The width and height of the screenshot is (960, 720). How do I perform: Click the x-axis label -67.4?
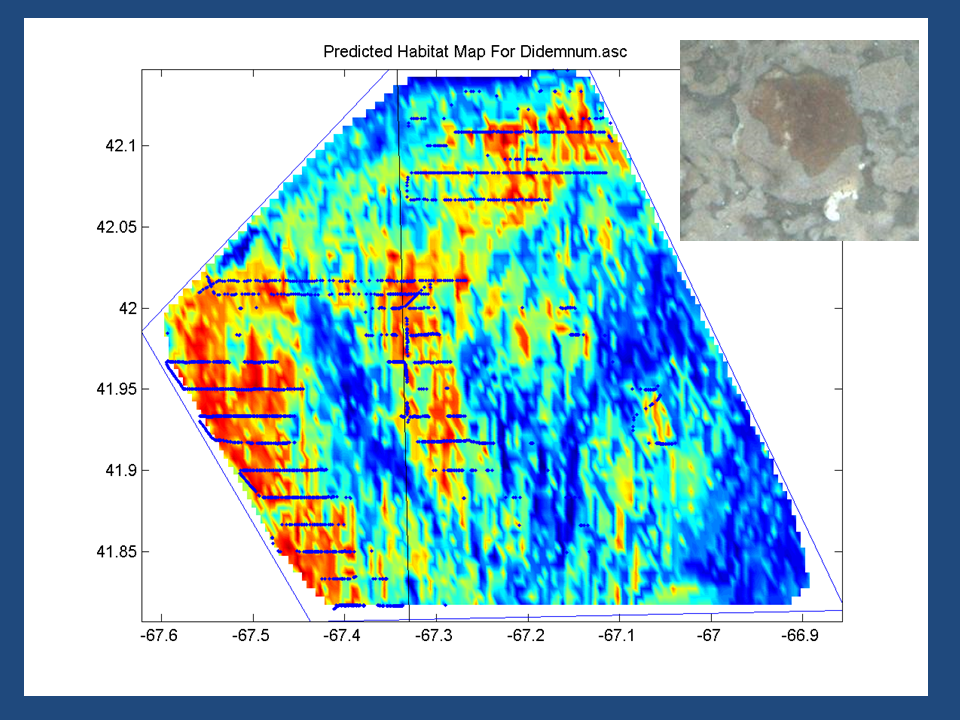pos(342,636)
